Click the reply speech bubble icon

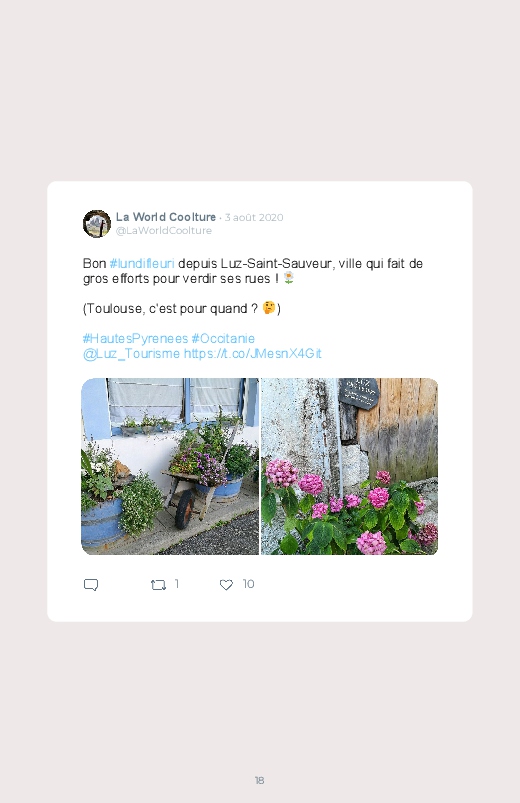[x=91, y=585]
